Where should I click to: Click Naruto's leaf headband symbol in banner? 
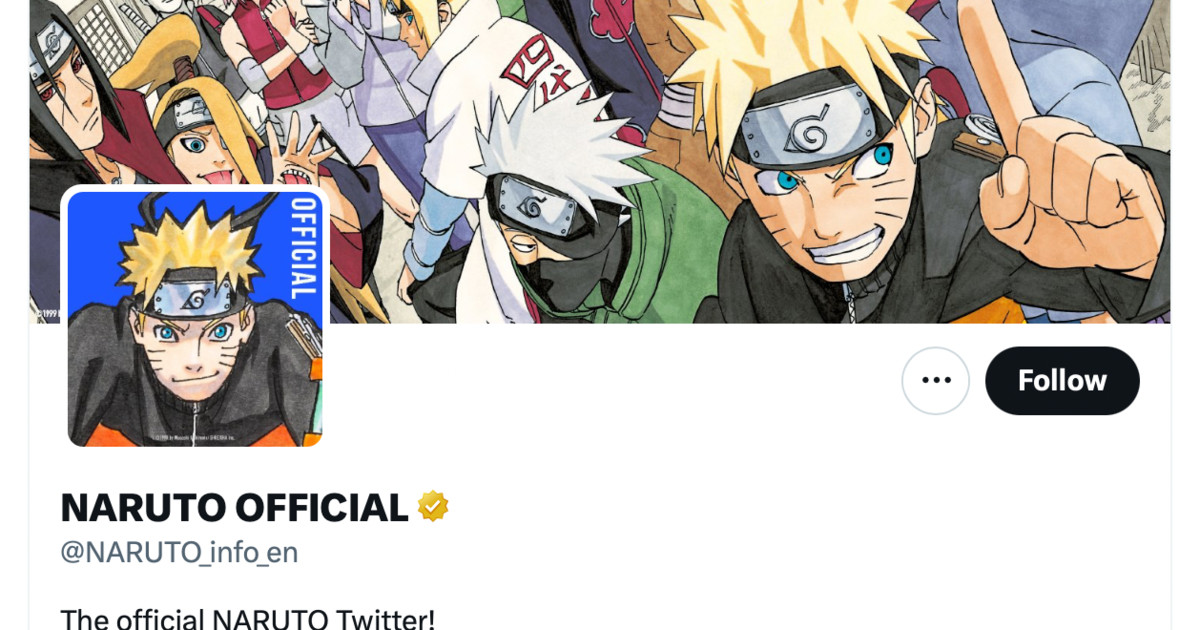point(807,132)
